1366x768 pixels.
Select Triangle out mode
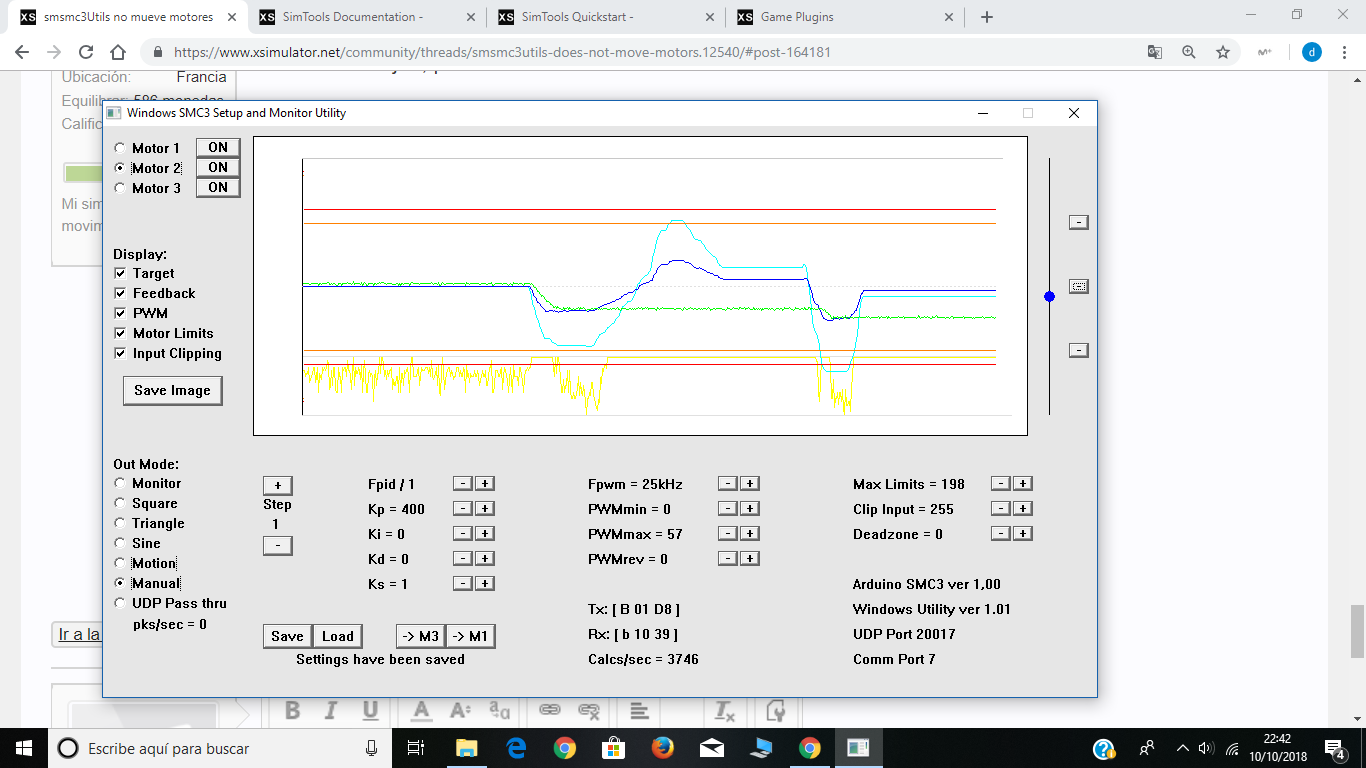[x=120, y=523]
